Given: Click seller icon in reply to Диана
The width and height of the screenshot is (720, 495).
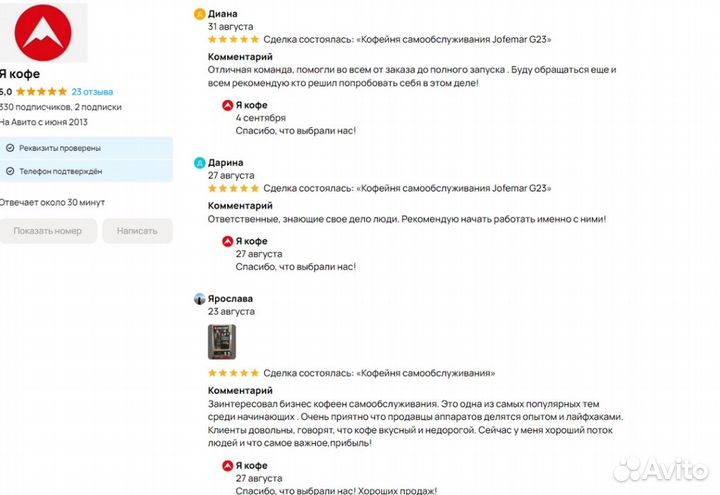Looking at the screenshot, I should (228, 105).
